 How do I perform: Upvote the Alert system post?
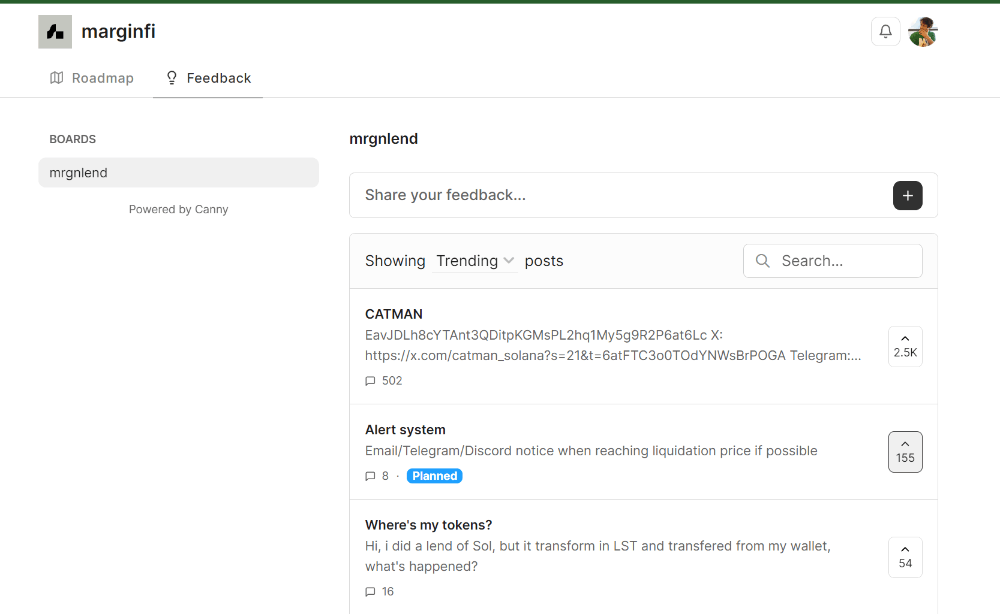[905, 452]
